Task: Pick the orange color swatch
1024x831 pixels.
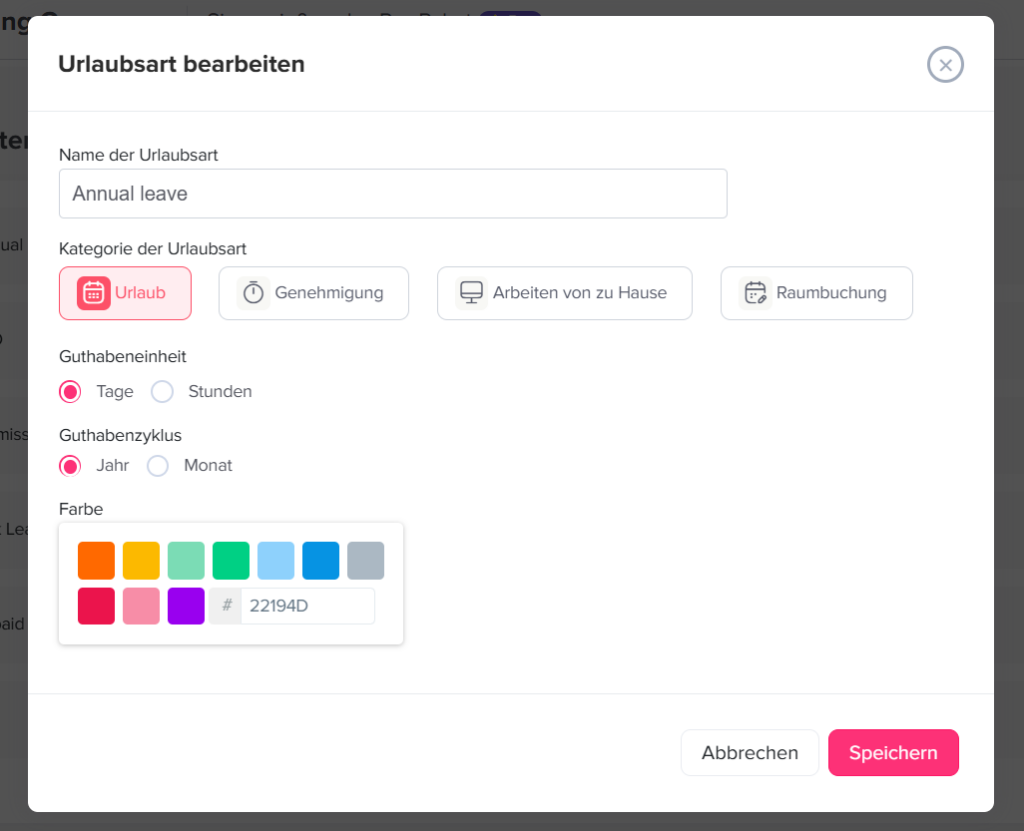Action: pos(96,560)
